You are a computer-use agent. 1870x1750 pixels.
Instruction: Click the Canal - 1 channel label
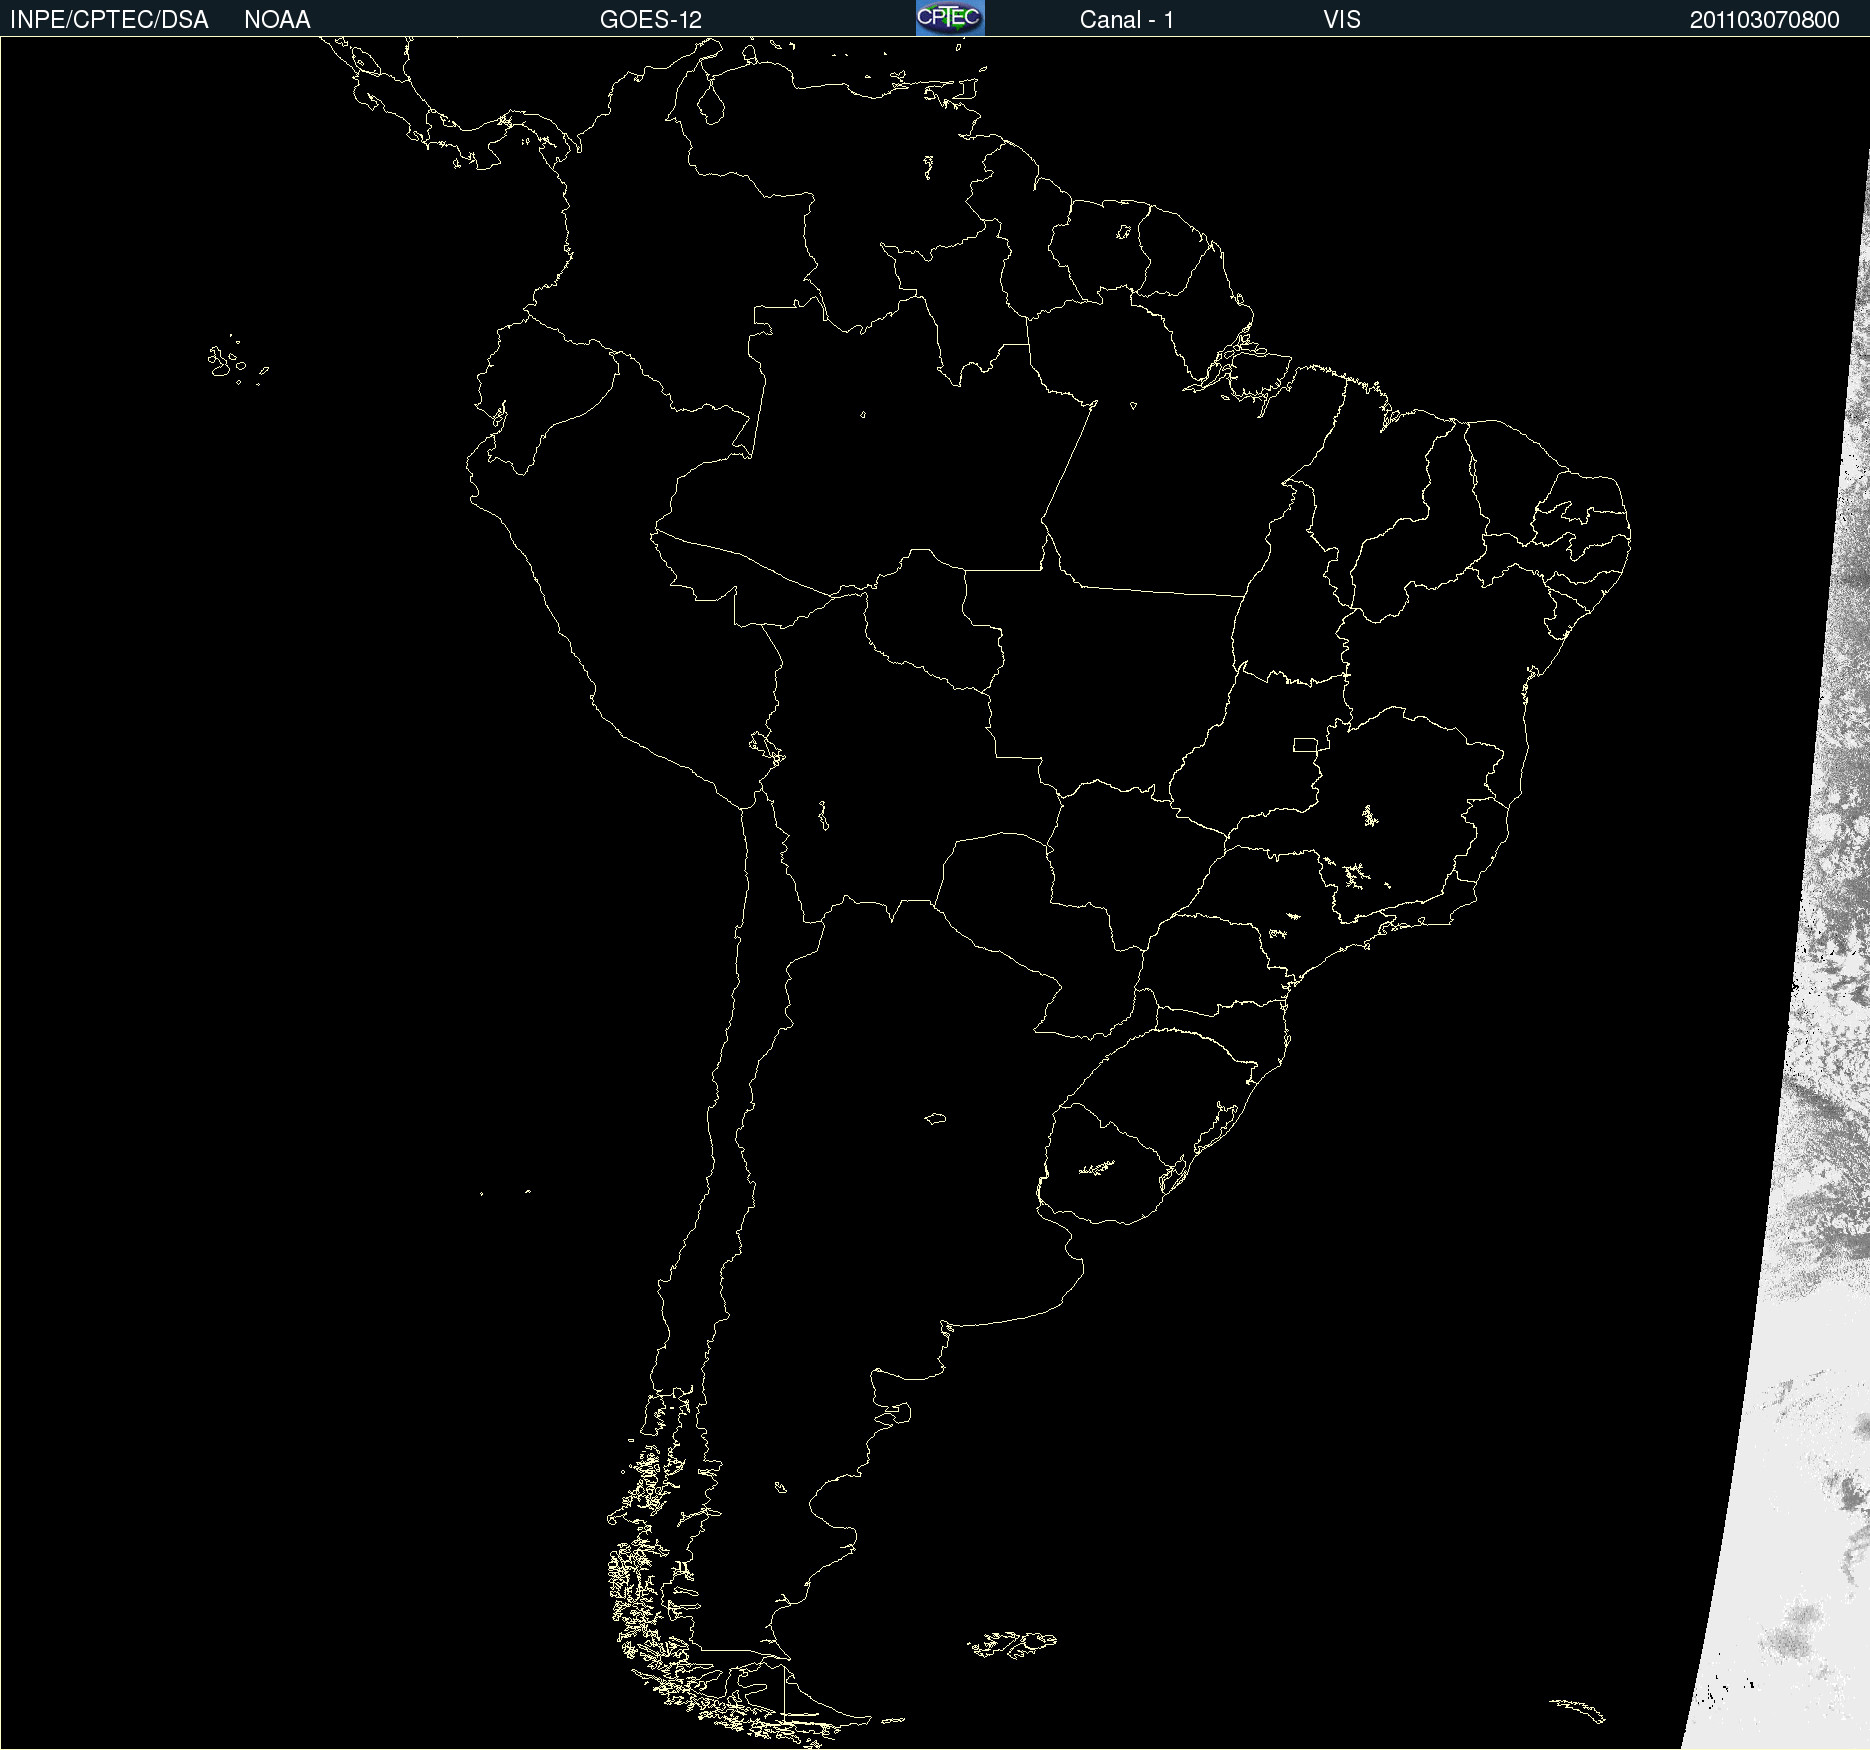tap(1127, 20)
